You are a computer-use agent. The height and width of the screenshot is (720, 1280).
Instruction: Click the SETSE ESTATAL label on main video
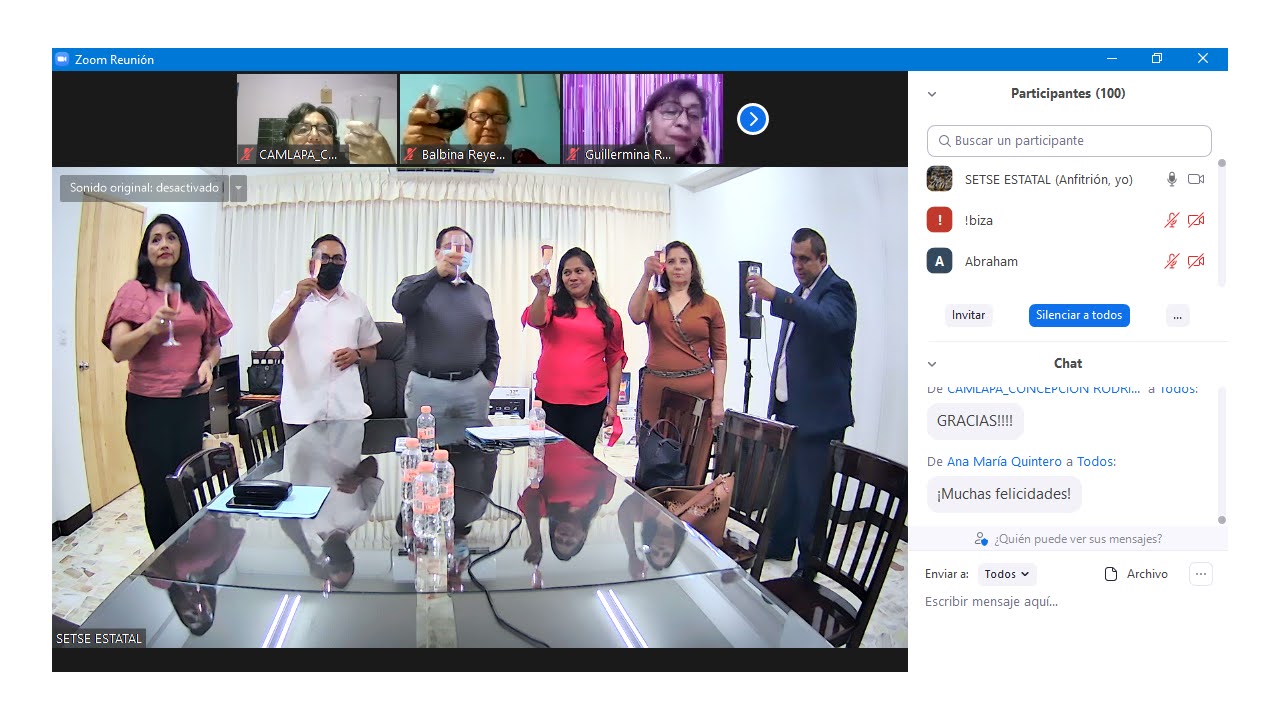(99, 638)
